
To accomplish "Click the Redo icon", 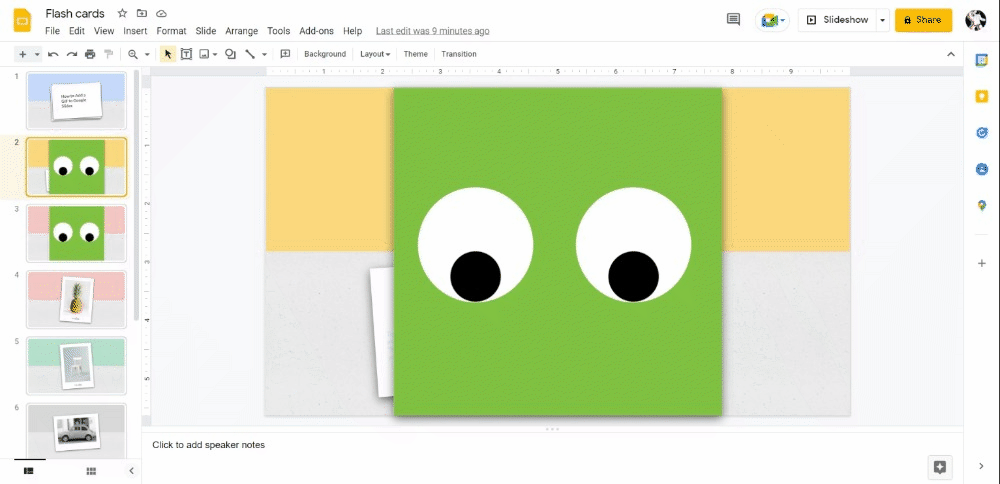I will (x=72, y=54).
